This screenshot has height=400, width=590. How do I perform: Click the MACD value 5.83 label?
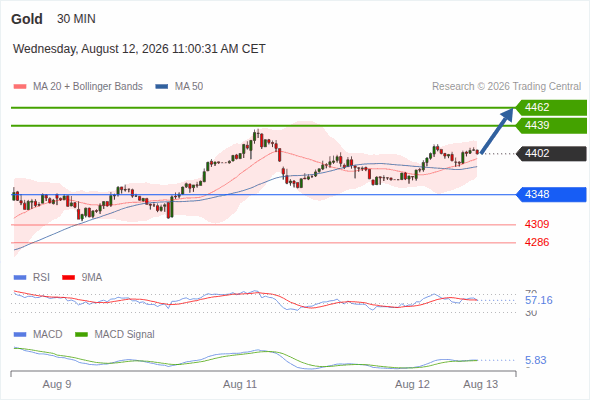point(536,360)
